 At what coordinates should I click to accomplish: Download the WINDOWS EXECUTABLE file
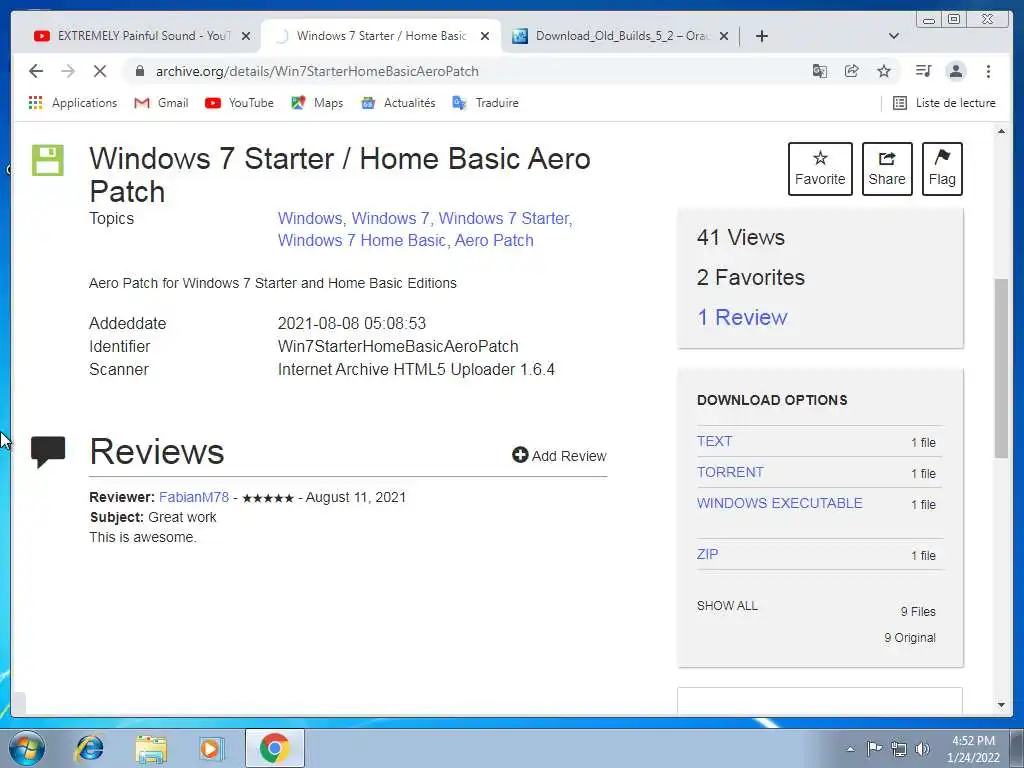click(x=780, y=503)
